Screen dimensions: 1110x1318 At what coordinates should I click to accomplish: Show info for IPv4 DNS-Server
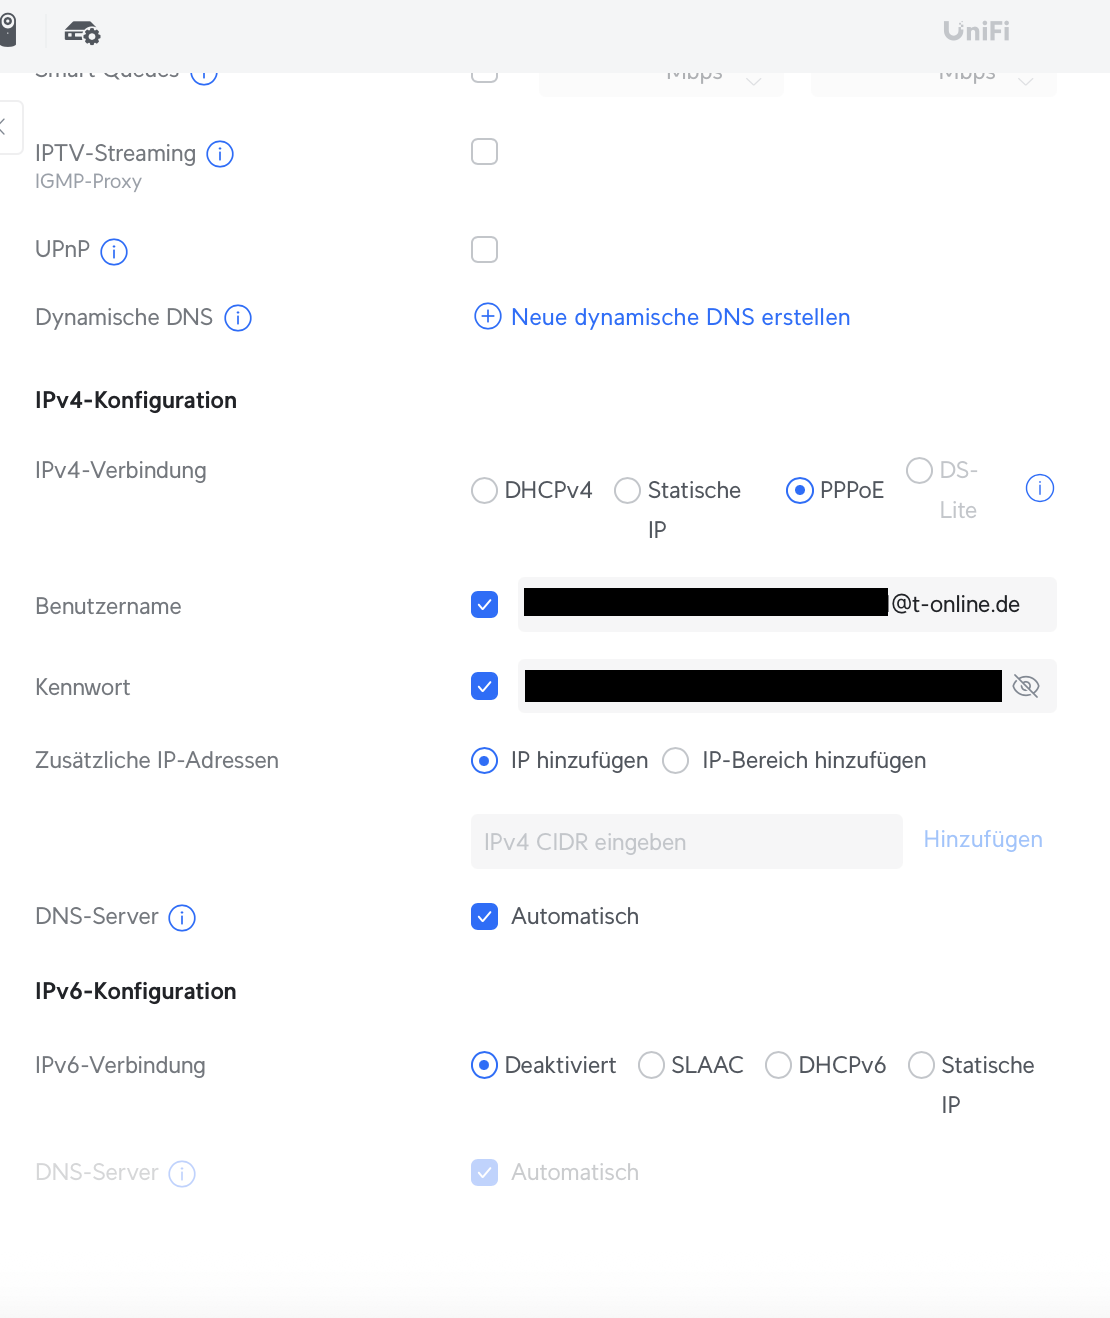(182, 917)
